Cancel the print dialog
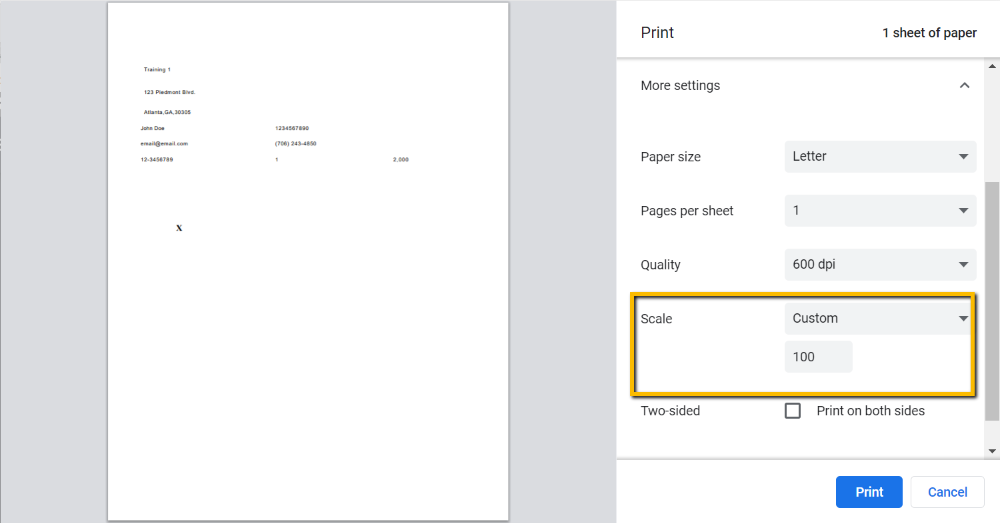1000x523 pixels. coord(947,492)
